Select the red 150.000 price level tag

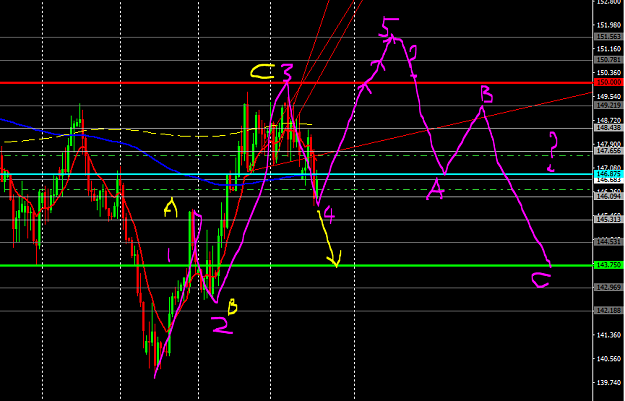tap(608, 82)
